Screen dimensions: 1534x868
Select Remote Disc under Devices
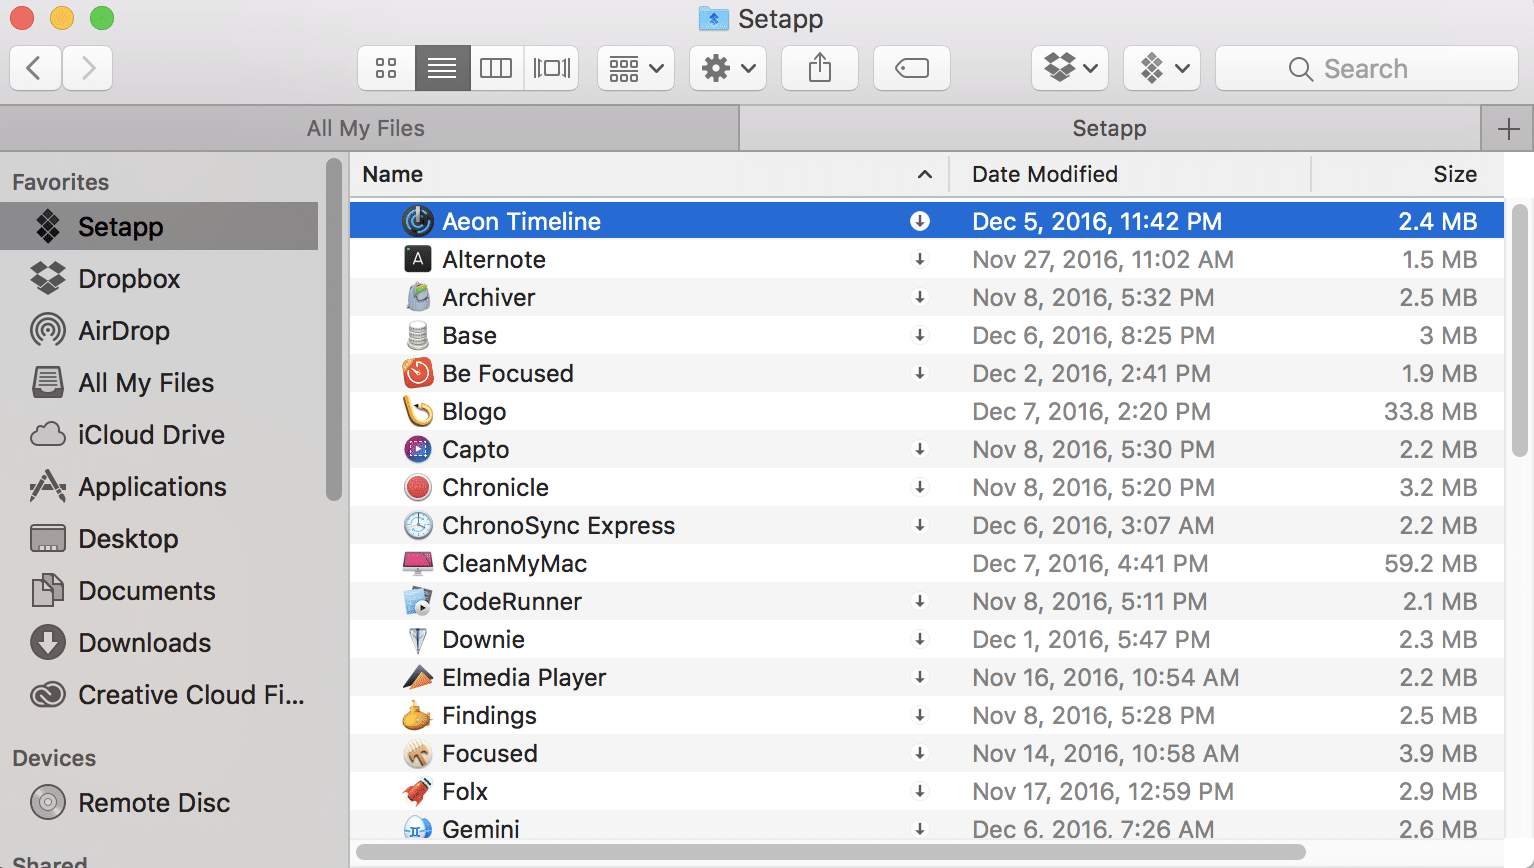pyautogui.click(x=159, y=803)
